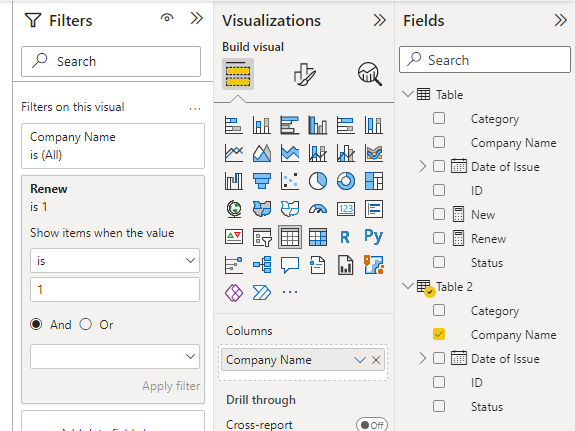Select the Power Apps visual

point(234,293)
